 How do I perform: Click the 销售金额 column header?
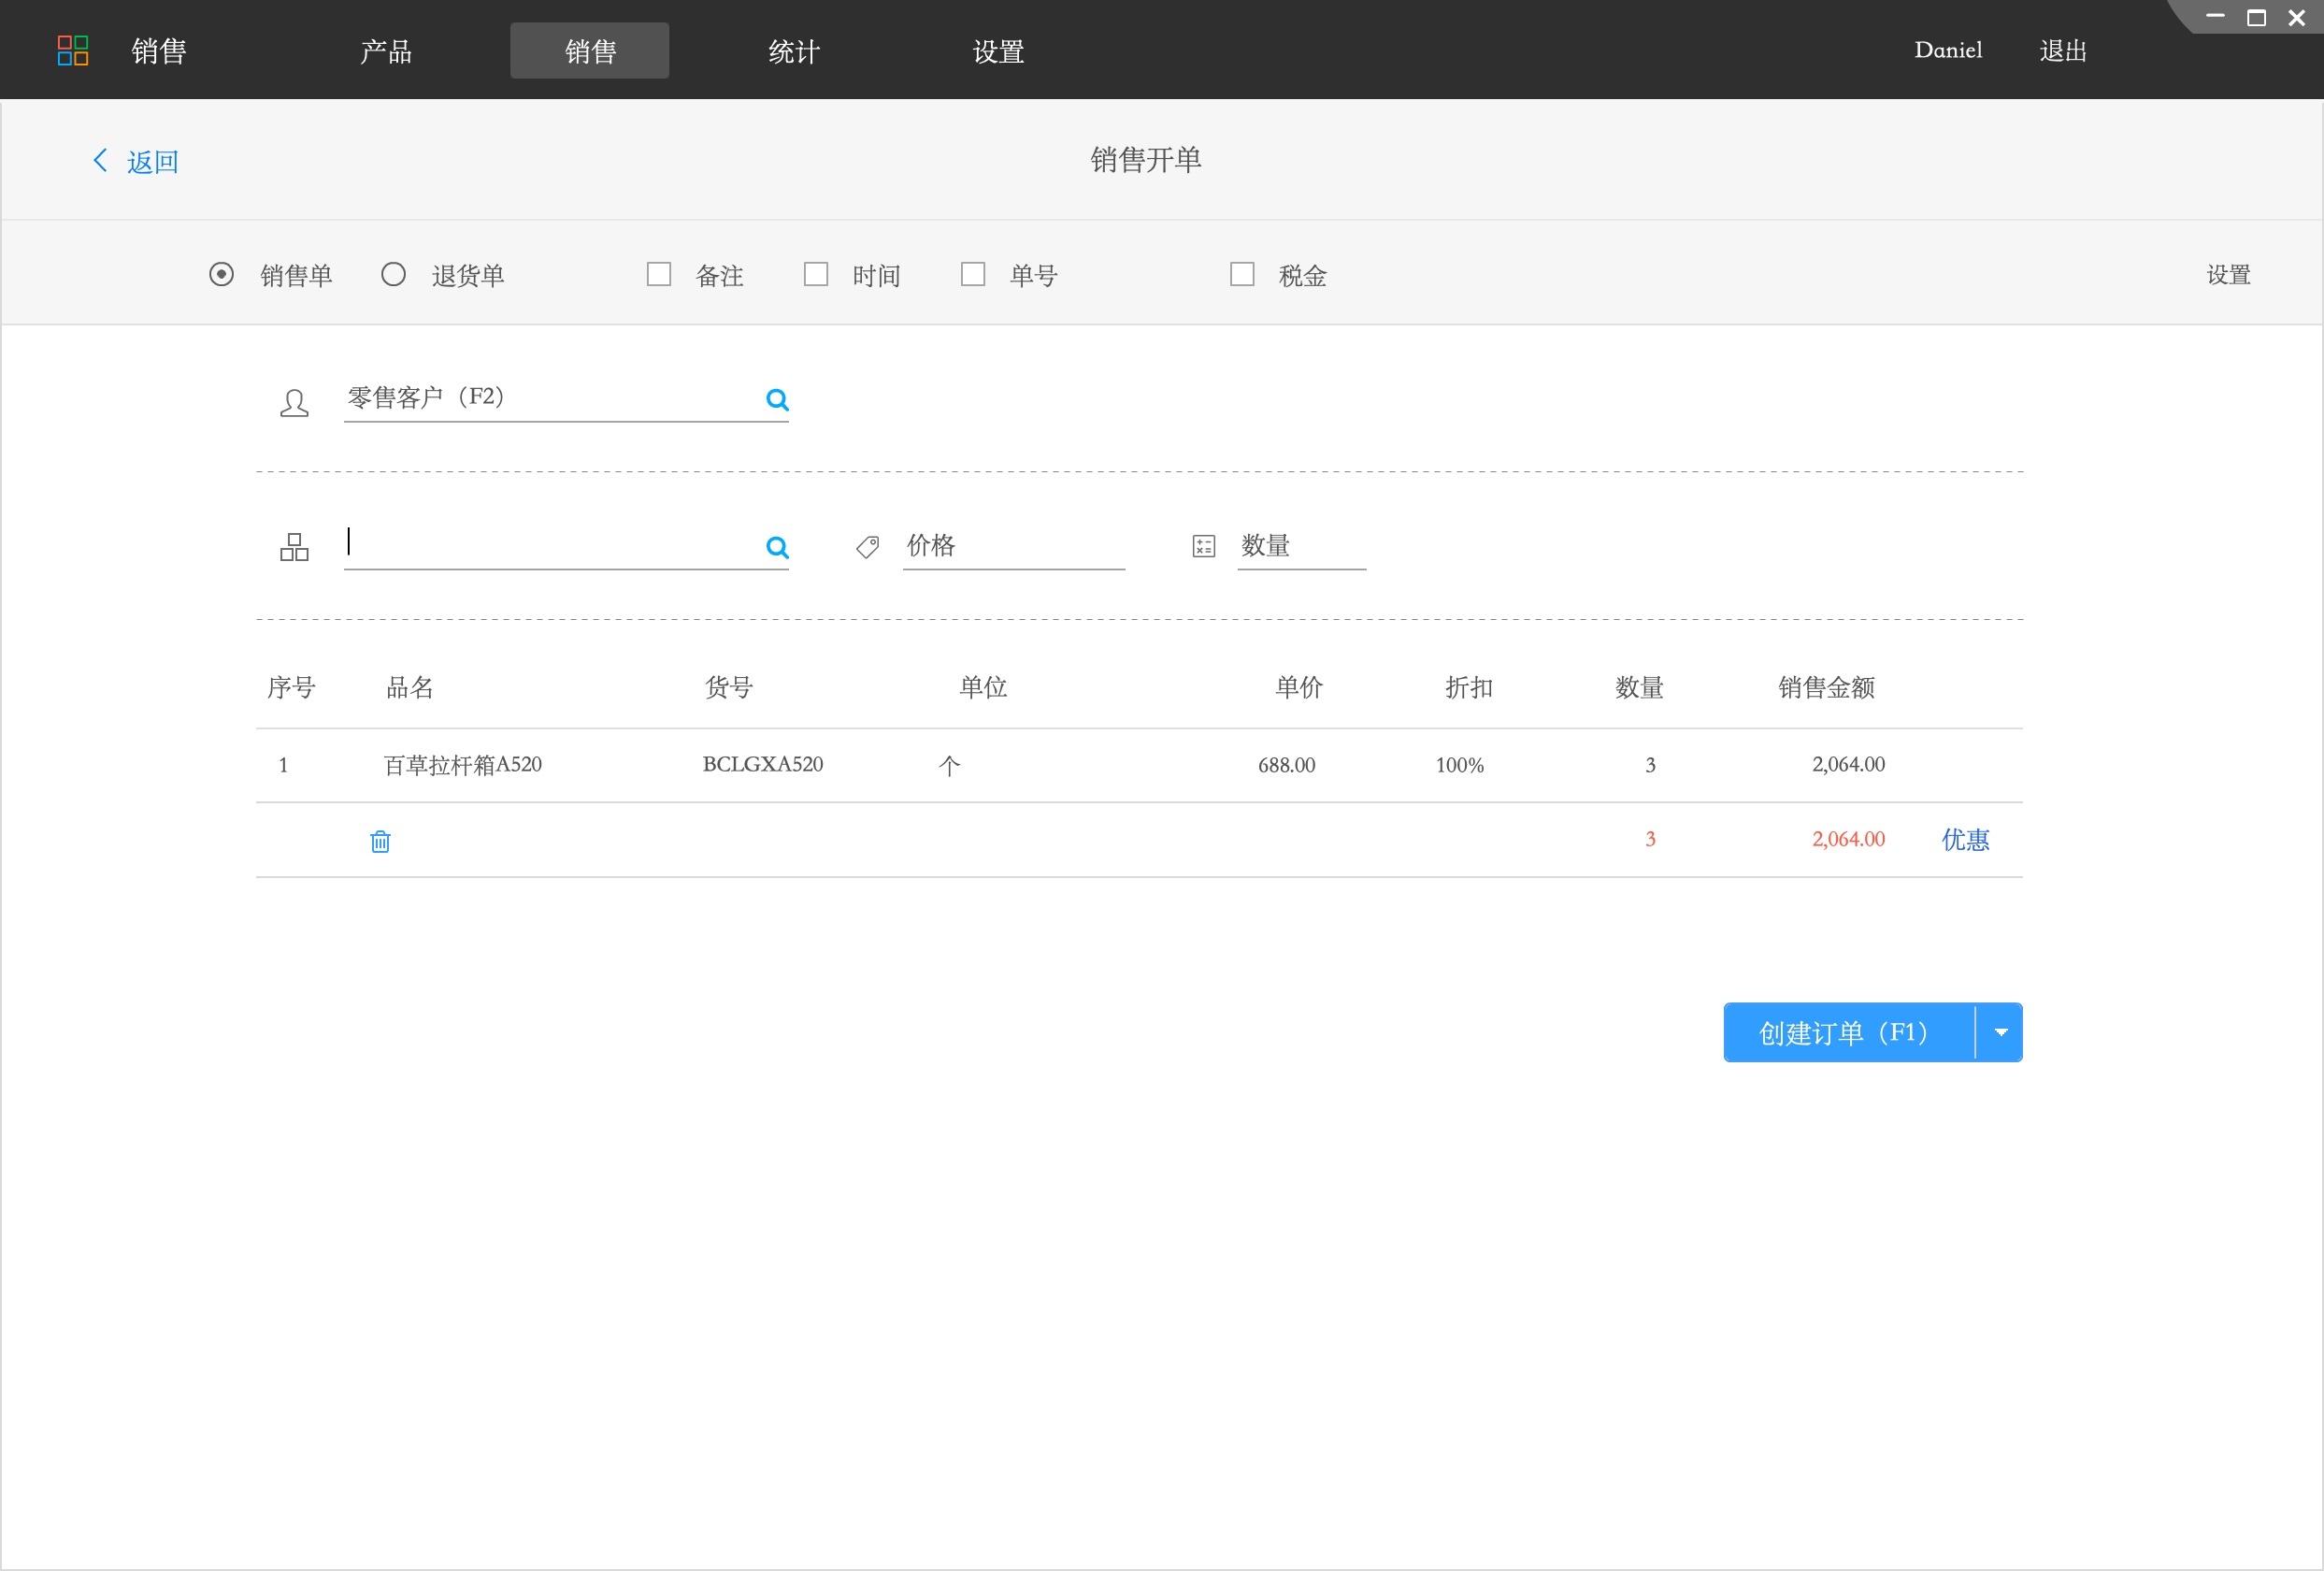point(1826,688)
